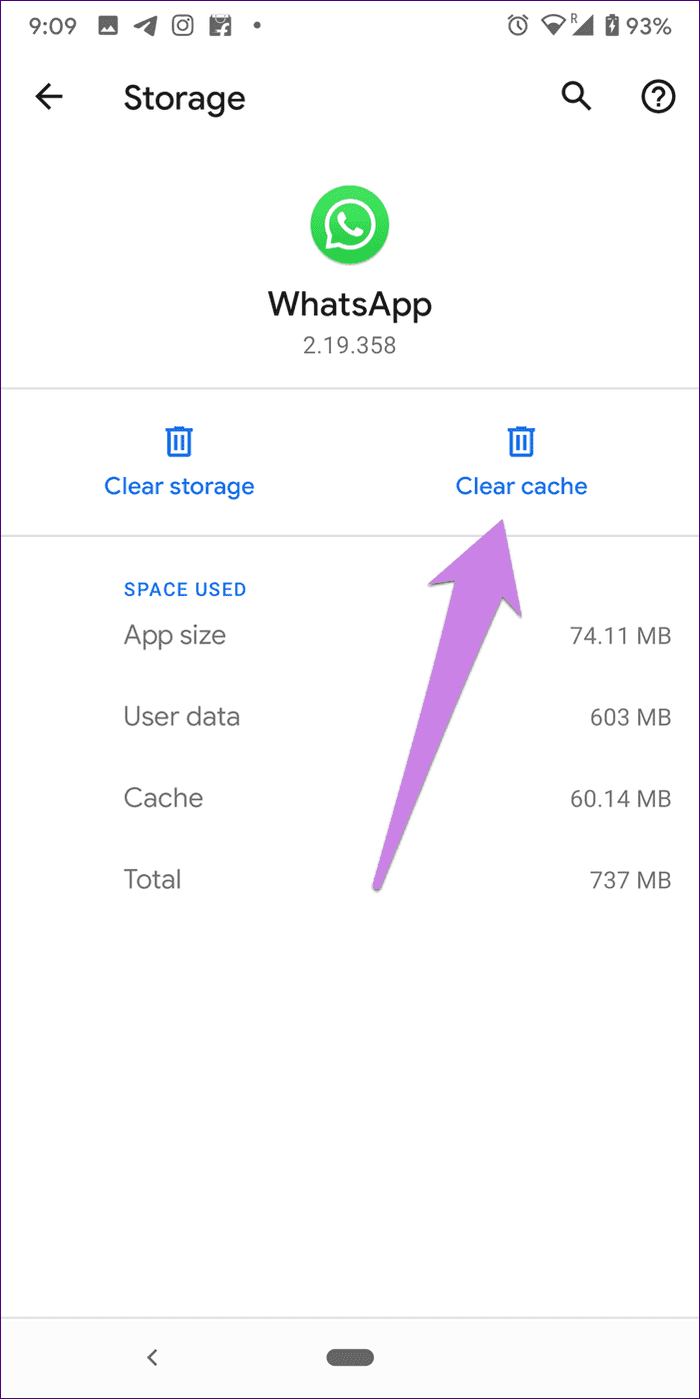Open the Instagram notification icon in status bar
The width and height of the screenshot is (700, 1399).
pos(182,25)
